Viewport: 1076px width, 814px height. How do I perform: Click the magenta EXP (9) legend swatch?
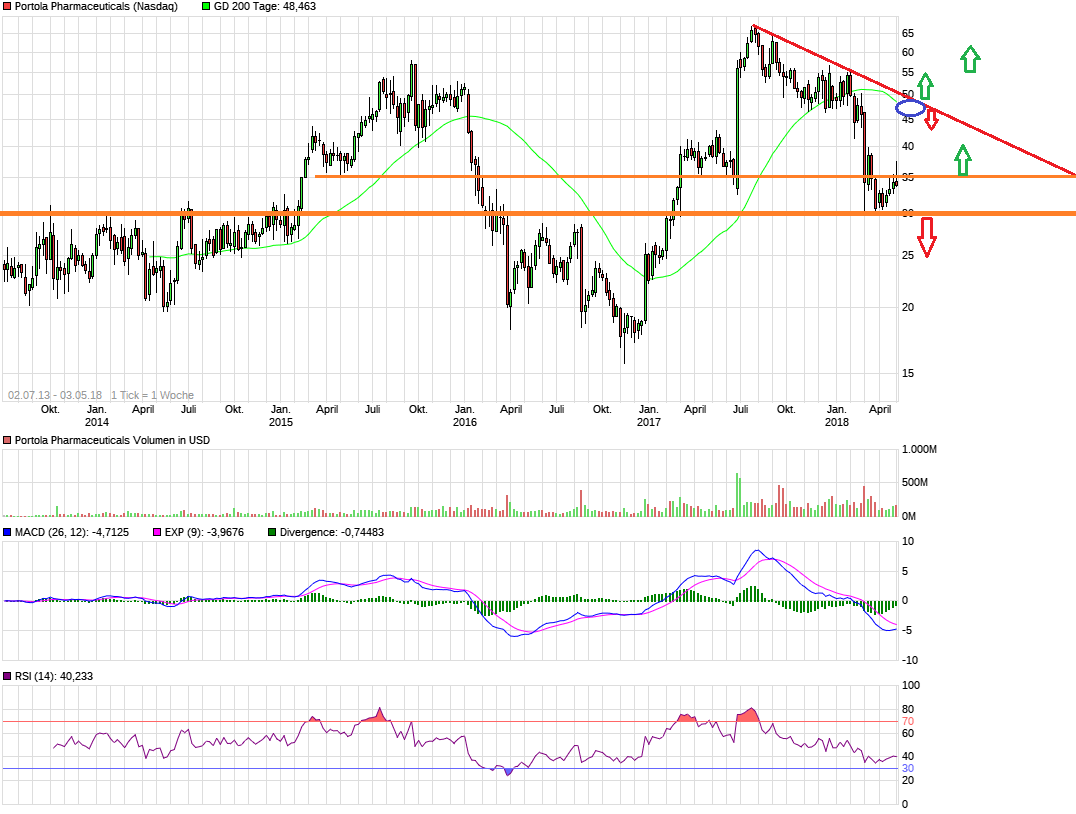point(157,532)
